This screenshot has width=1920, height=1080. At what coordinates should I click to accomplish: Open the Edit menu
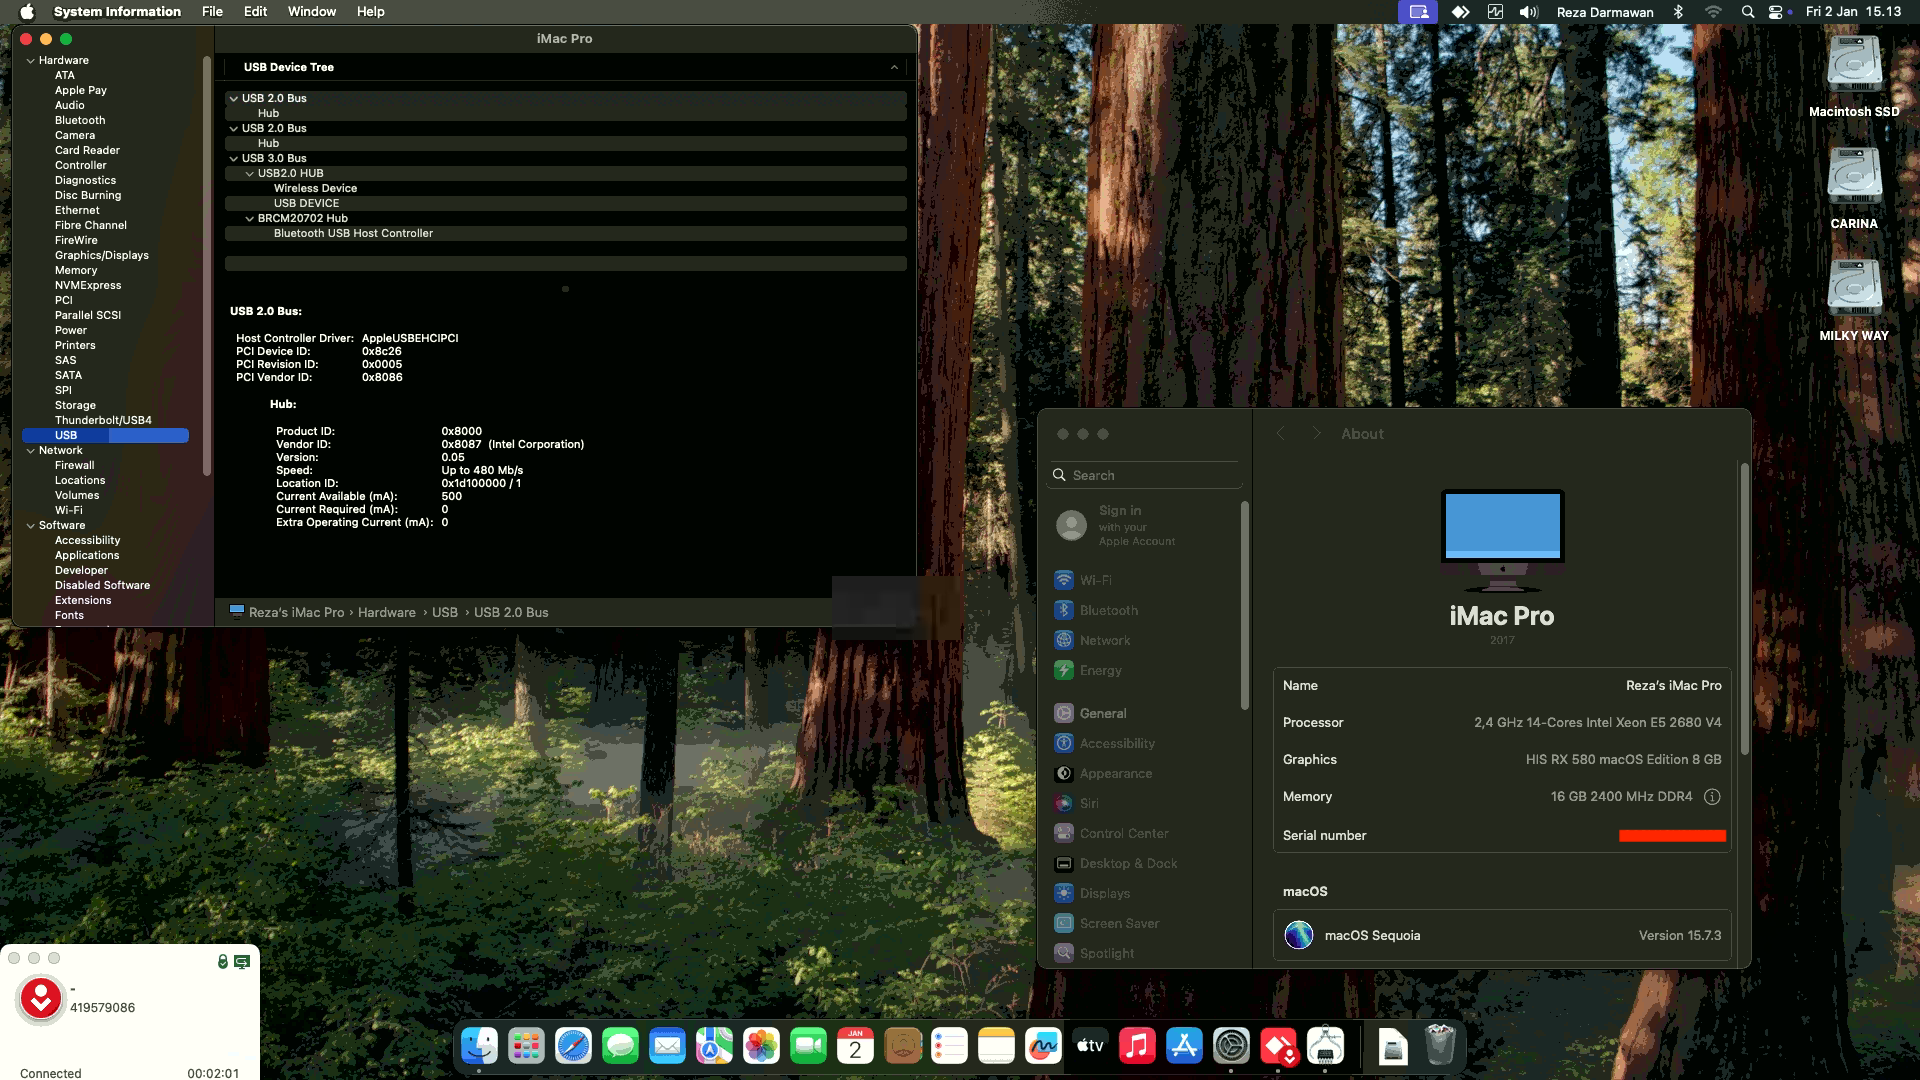click(x=256, y=12)
